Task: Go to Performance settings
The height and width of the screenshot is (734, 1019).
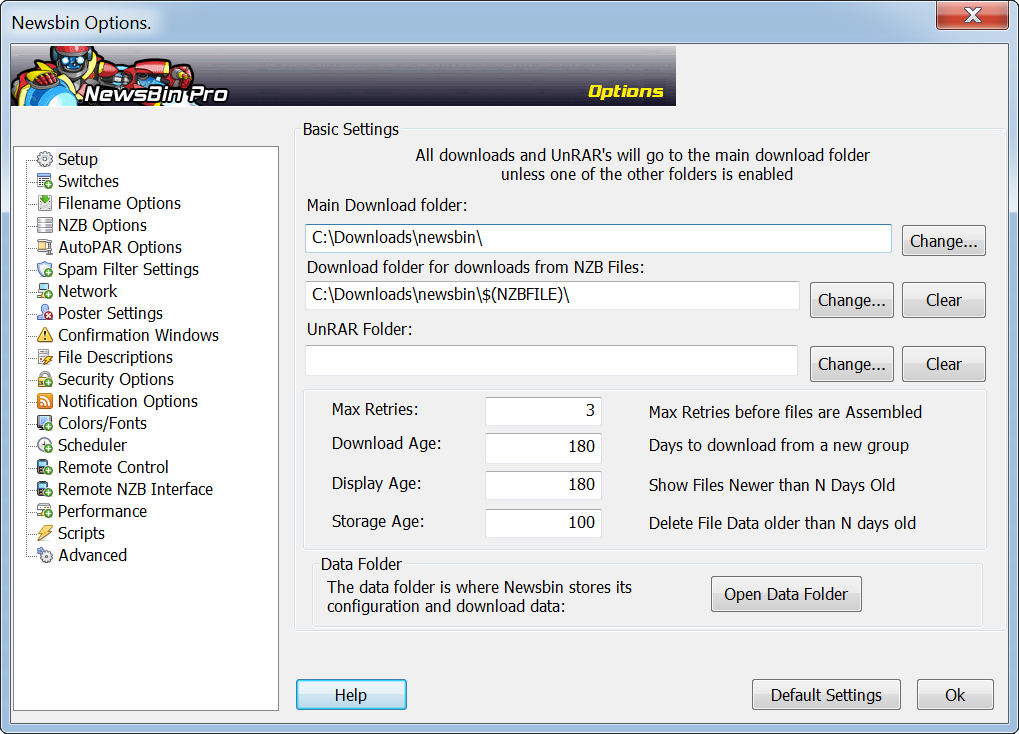Action: click(102, 512)
